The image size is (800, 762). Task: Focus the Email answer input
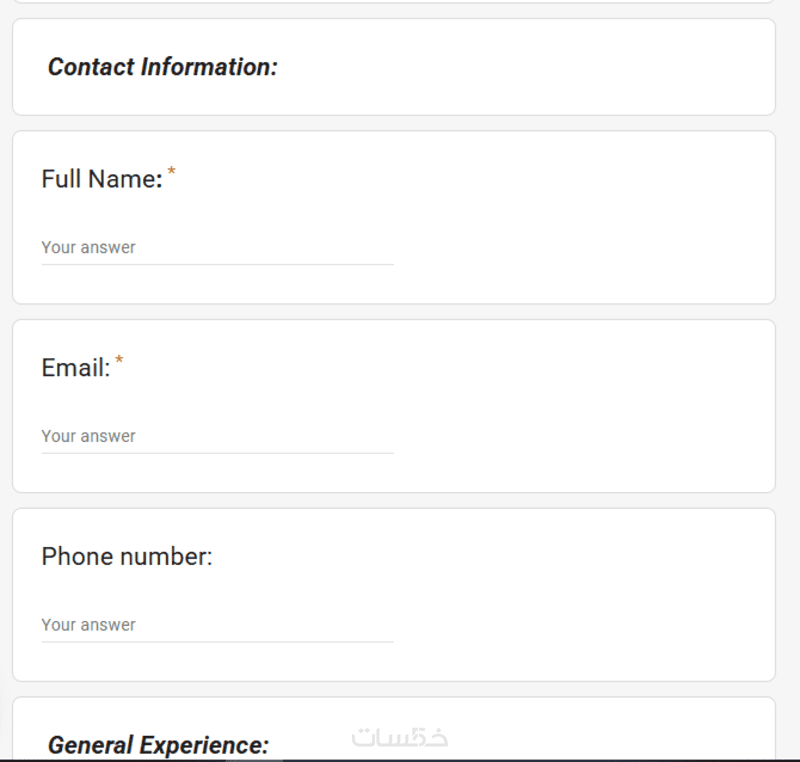pos(217,436)
